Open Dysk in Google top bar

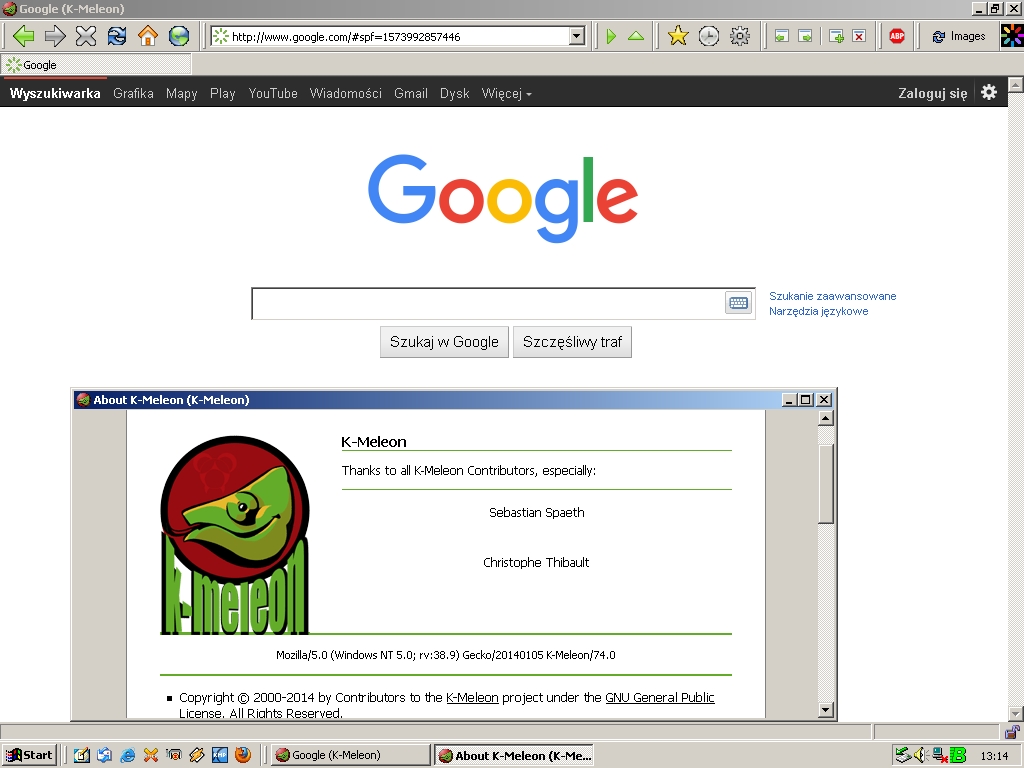(x=455, y=93)
